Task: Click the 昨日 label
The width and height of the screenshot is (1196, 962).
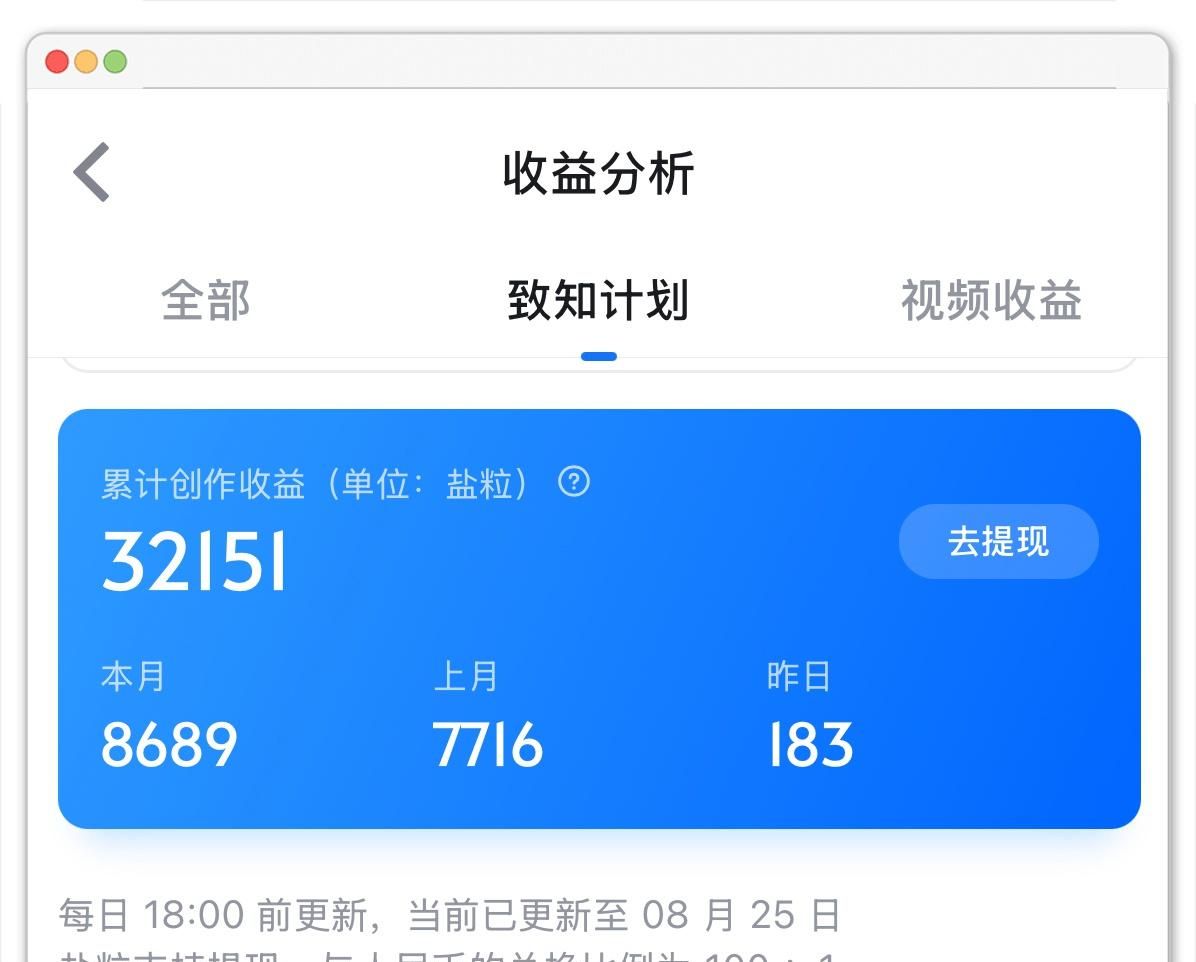Action: coord(799,677)
